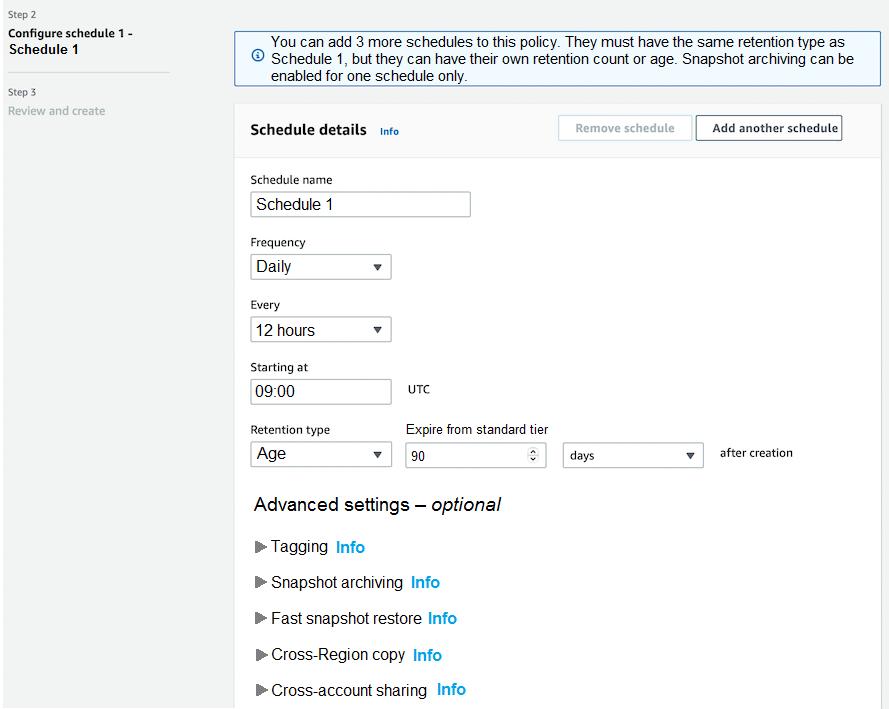Expand the Snapshot archiving section
The height and width of the screenshot is (709, 889).
tap(261, 583)
